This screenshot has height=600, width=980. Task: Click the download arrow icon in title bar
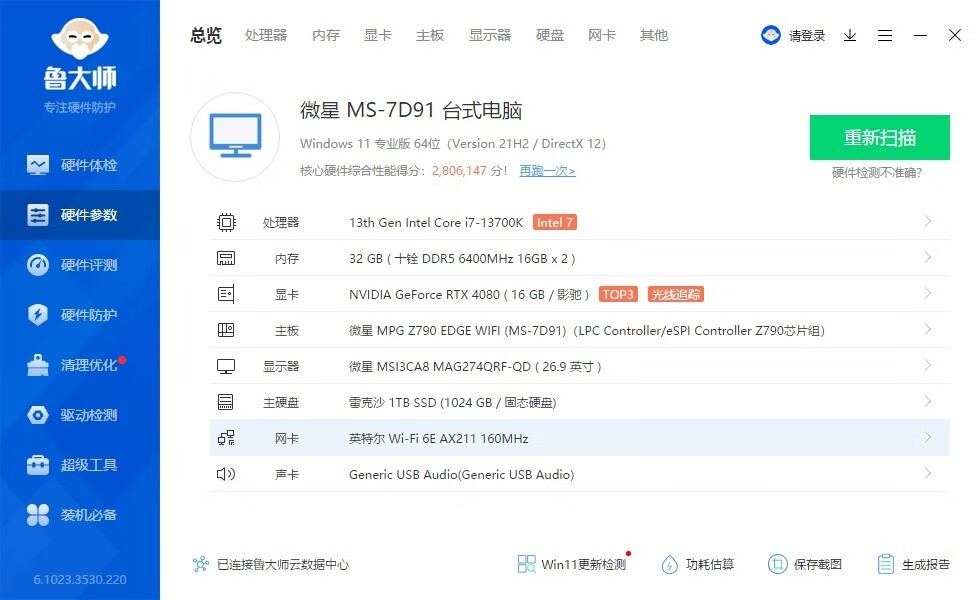point(849,36)
